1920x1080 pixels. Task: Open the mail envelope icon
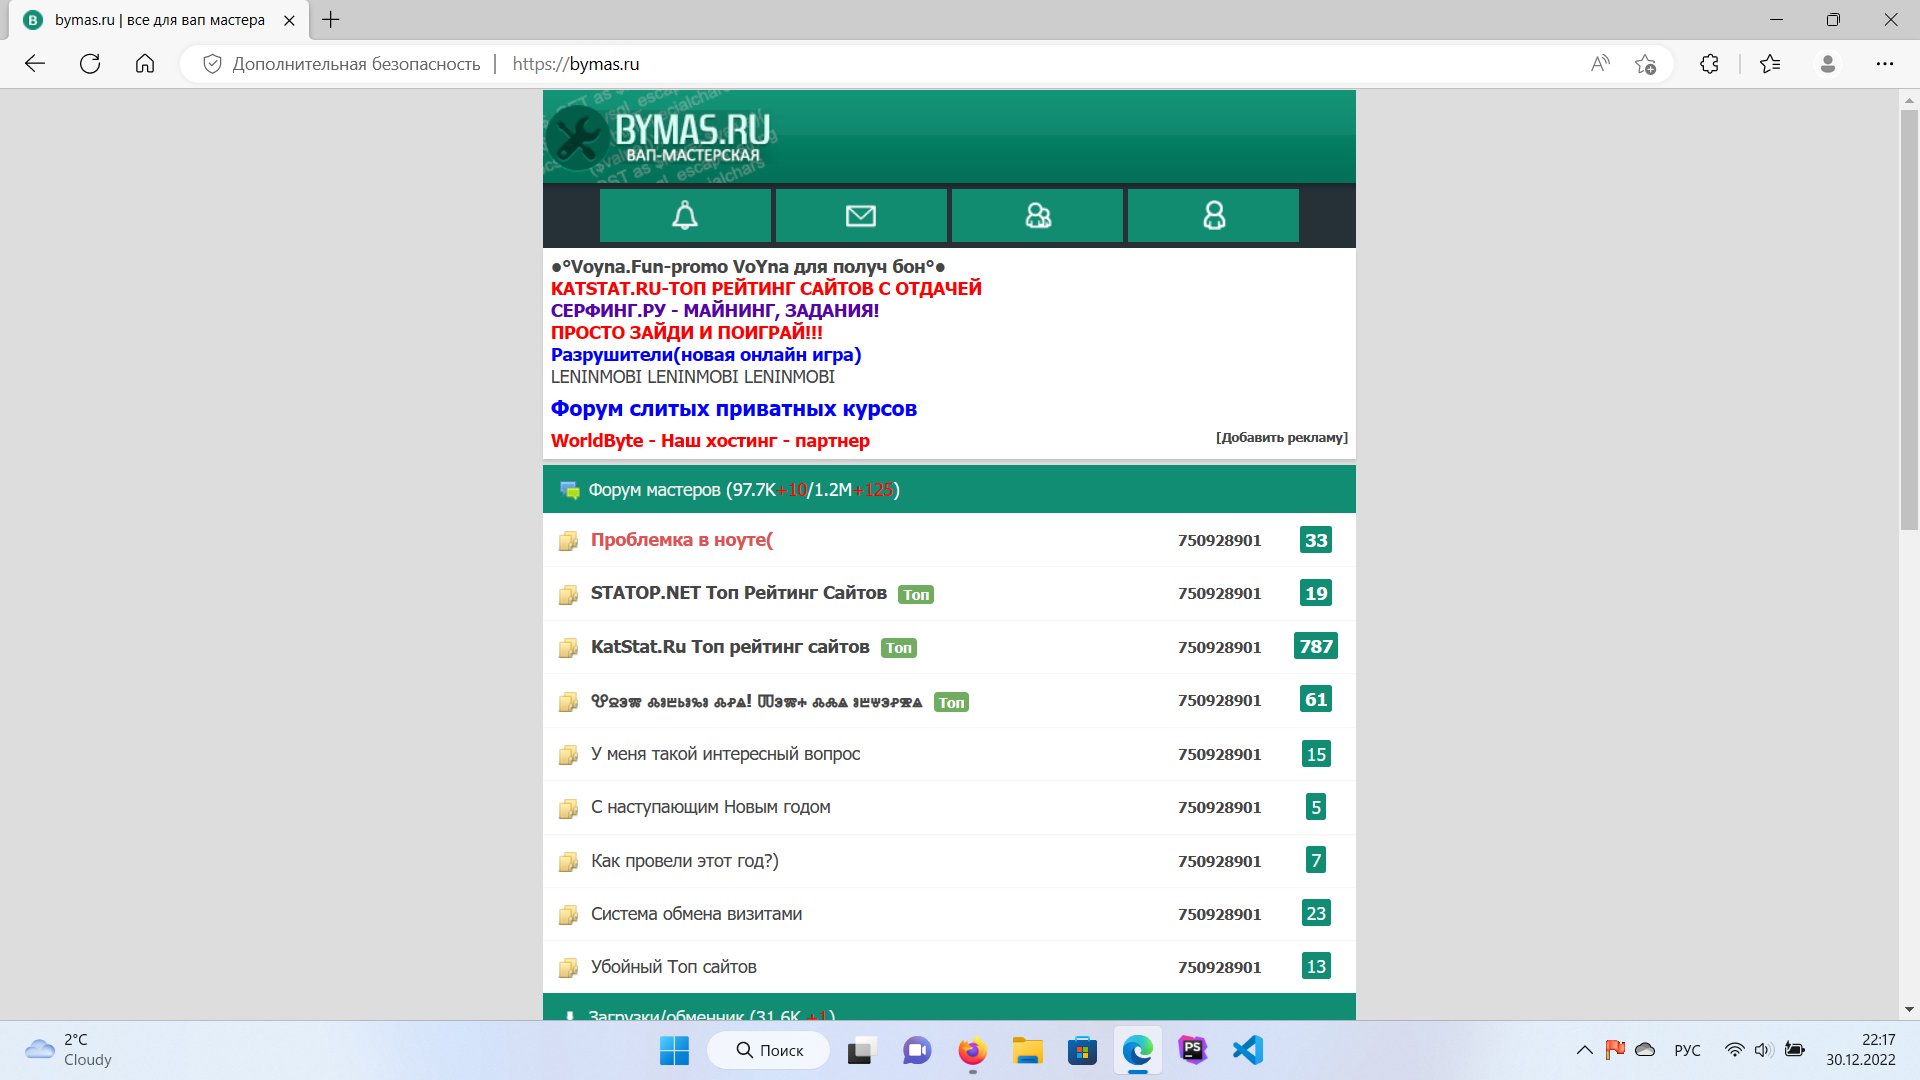(x=861, y=215)
